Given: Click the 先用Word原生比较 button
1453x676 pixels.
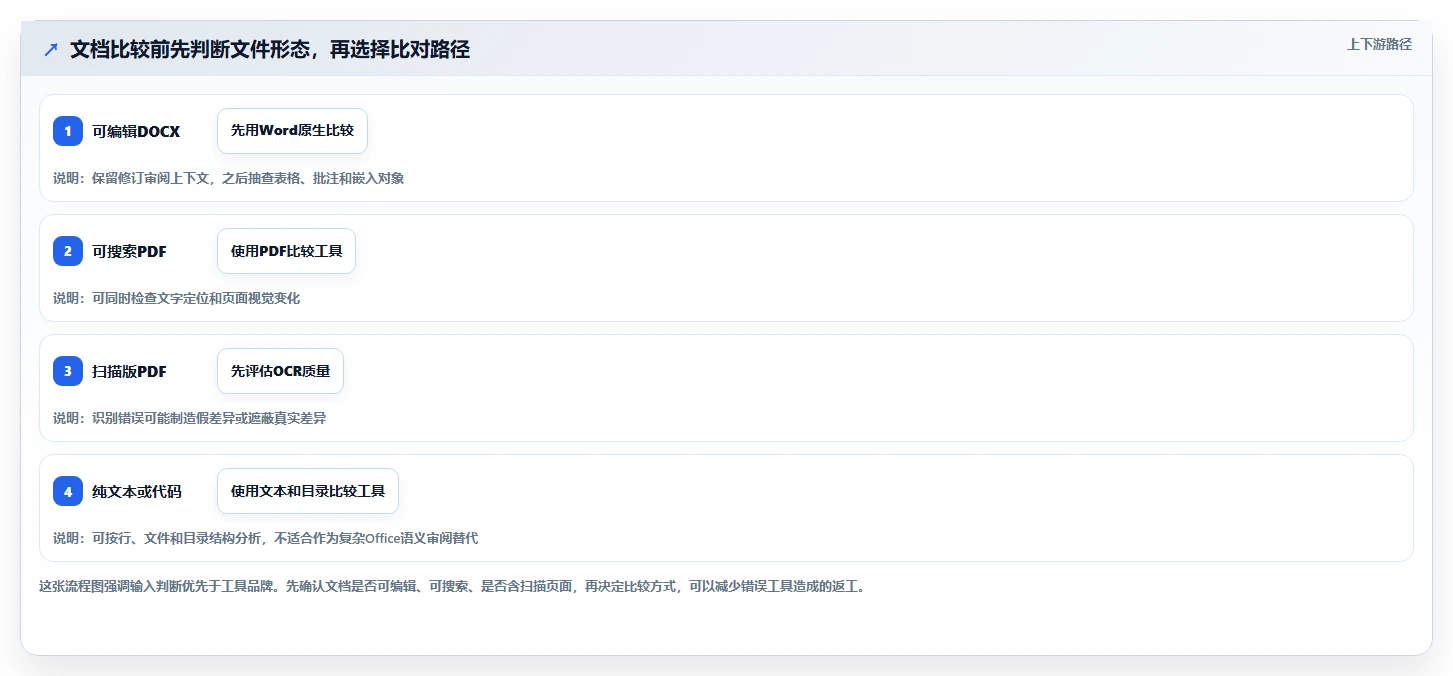Looking at the screenshot, I should 292,131.
